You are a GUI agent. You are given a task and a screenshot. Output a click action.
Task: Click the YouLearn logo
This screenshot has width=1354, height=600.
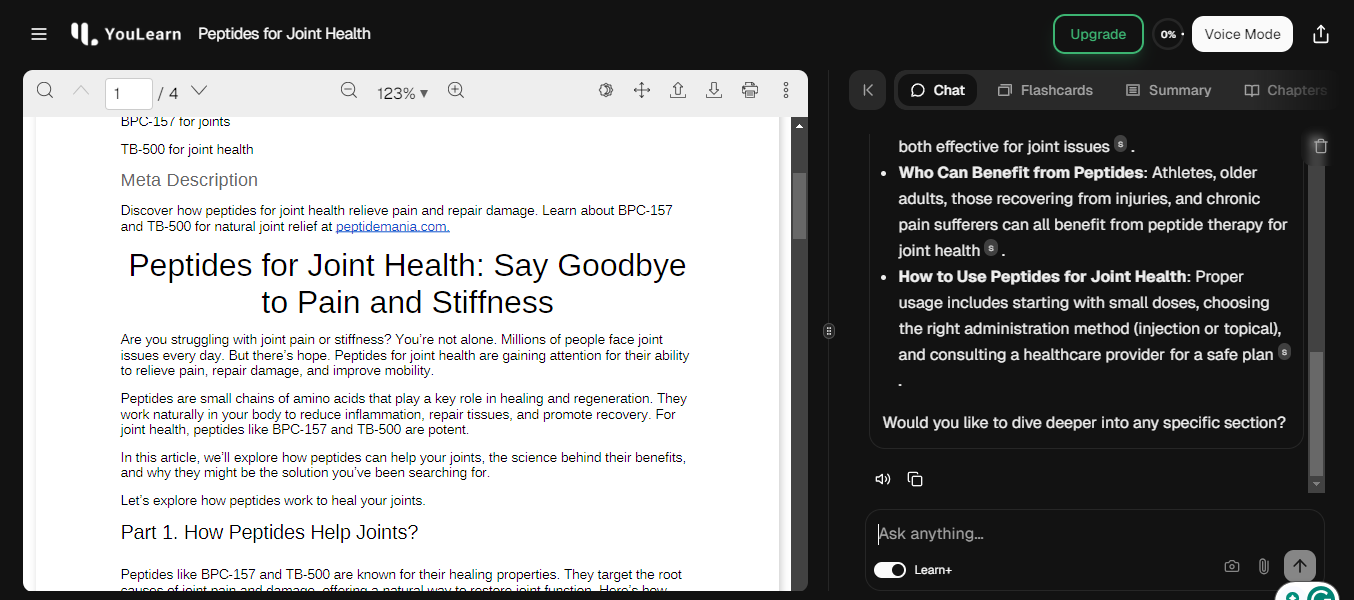pos(126,34)
